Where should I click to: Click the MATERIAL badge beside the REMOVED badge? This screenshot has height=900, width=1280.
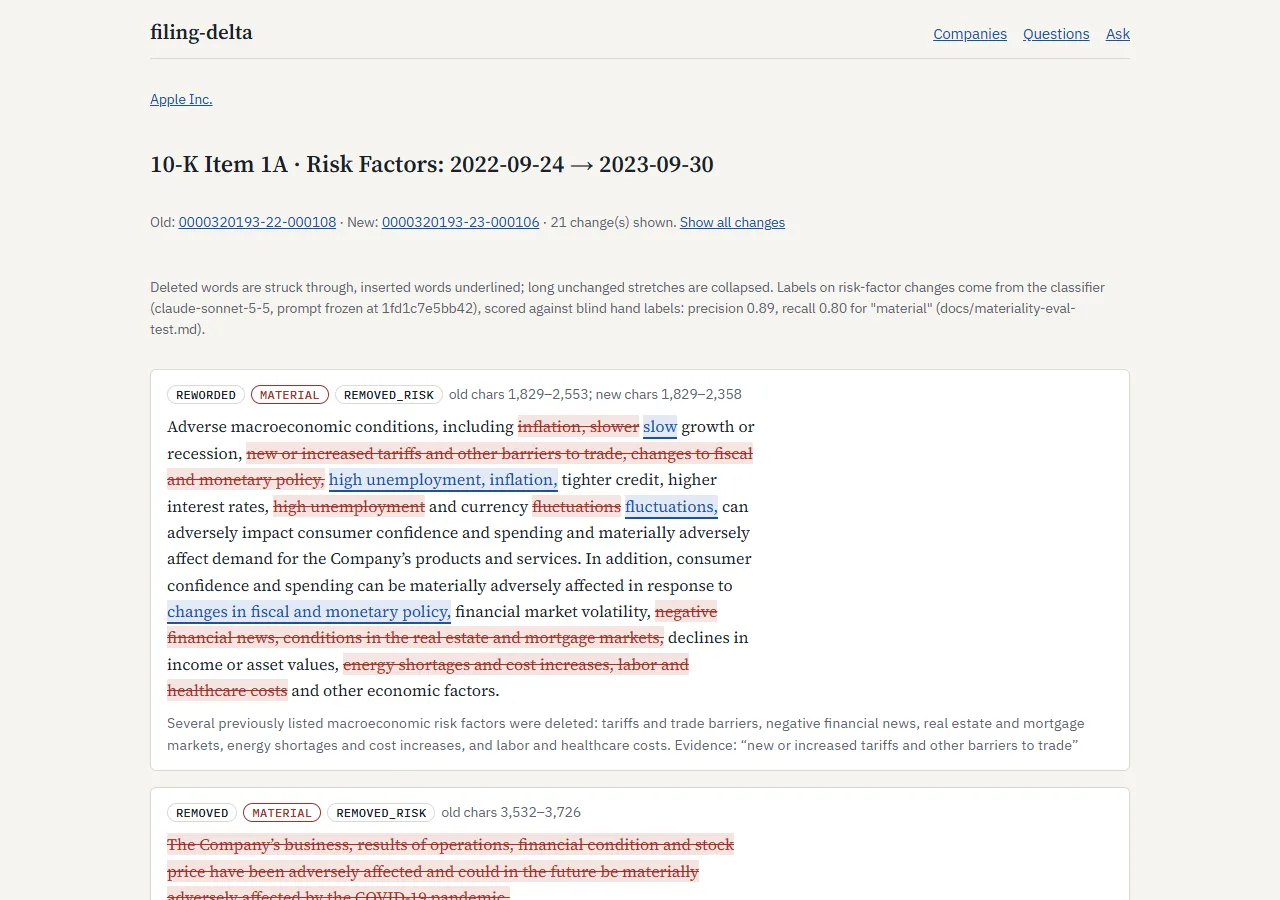tap(282, 813)
